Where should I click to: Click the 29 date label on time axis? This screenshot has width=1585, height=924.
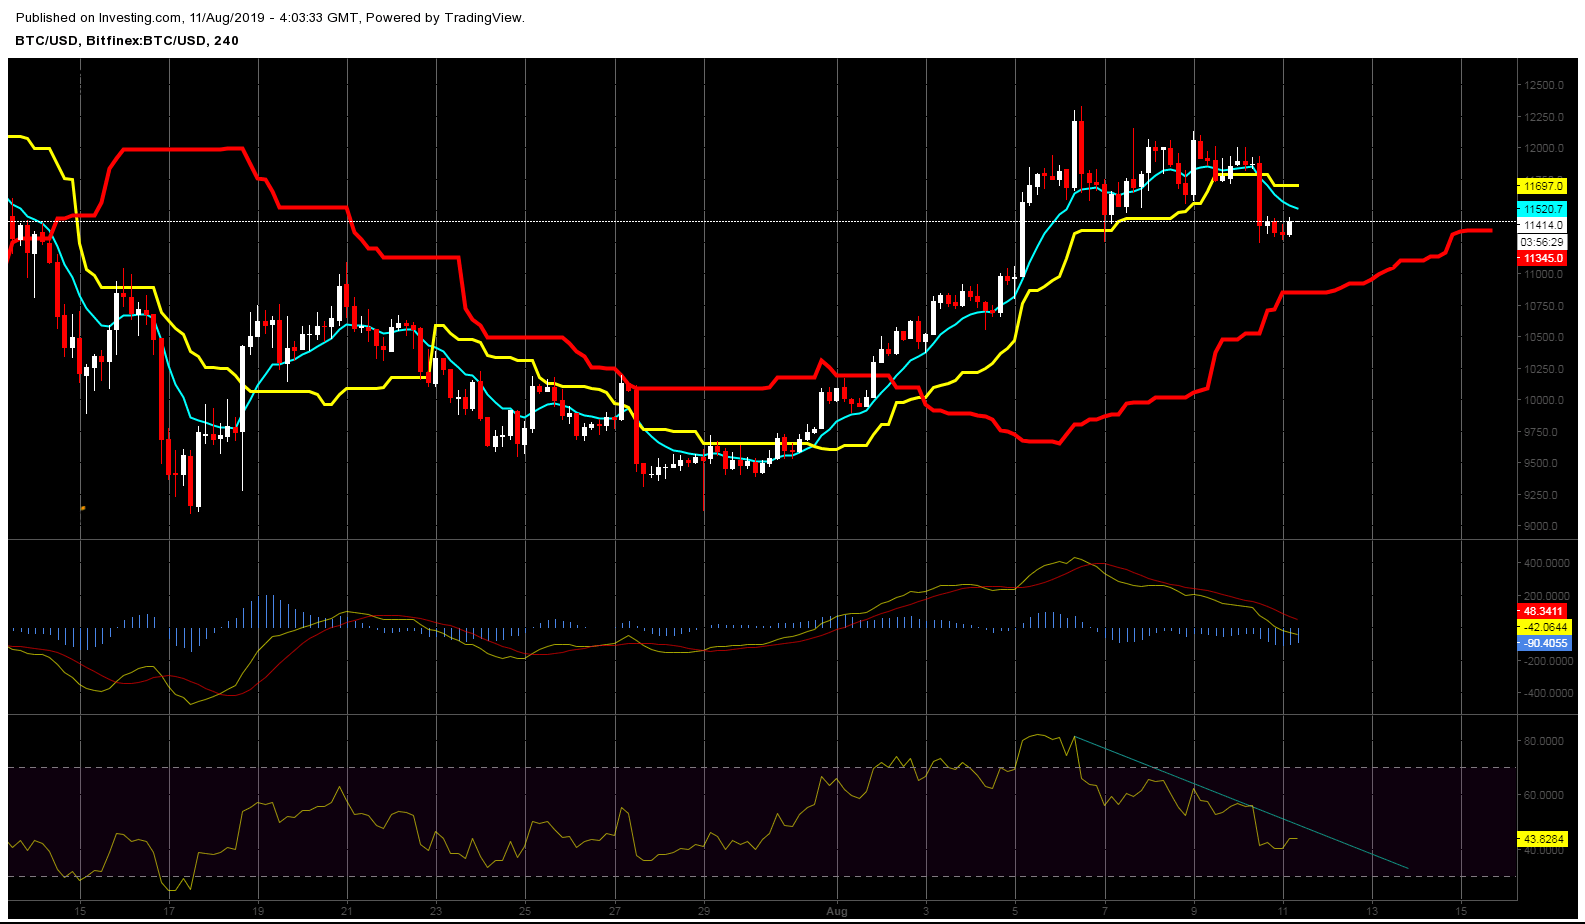(704, 911)
